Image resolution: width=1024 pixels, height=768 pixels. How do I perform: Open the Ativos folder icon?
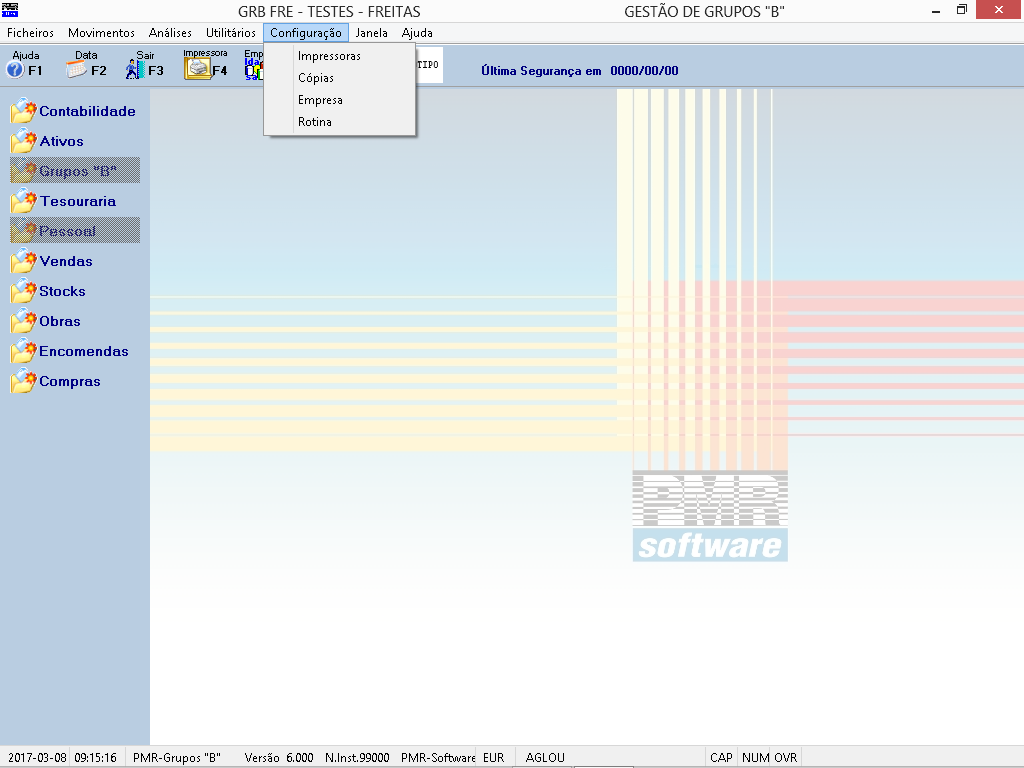click(x=24, y=141)
